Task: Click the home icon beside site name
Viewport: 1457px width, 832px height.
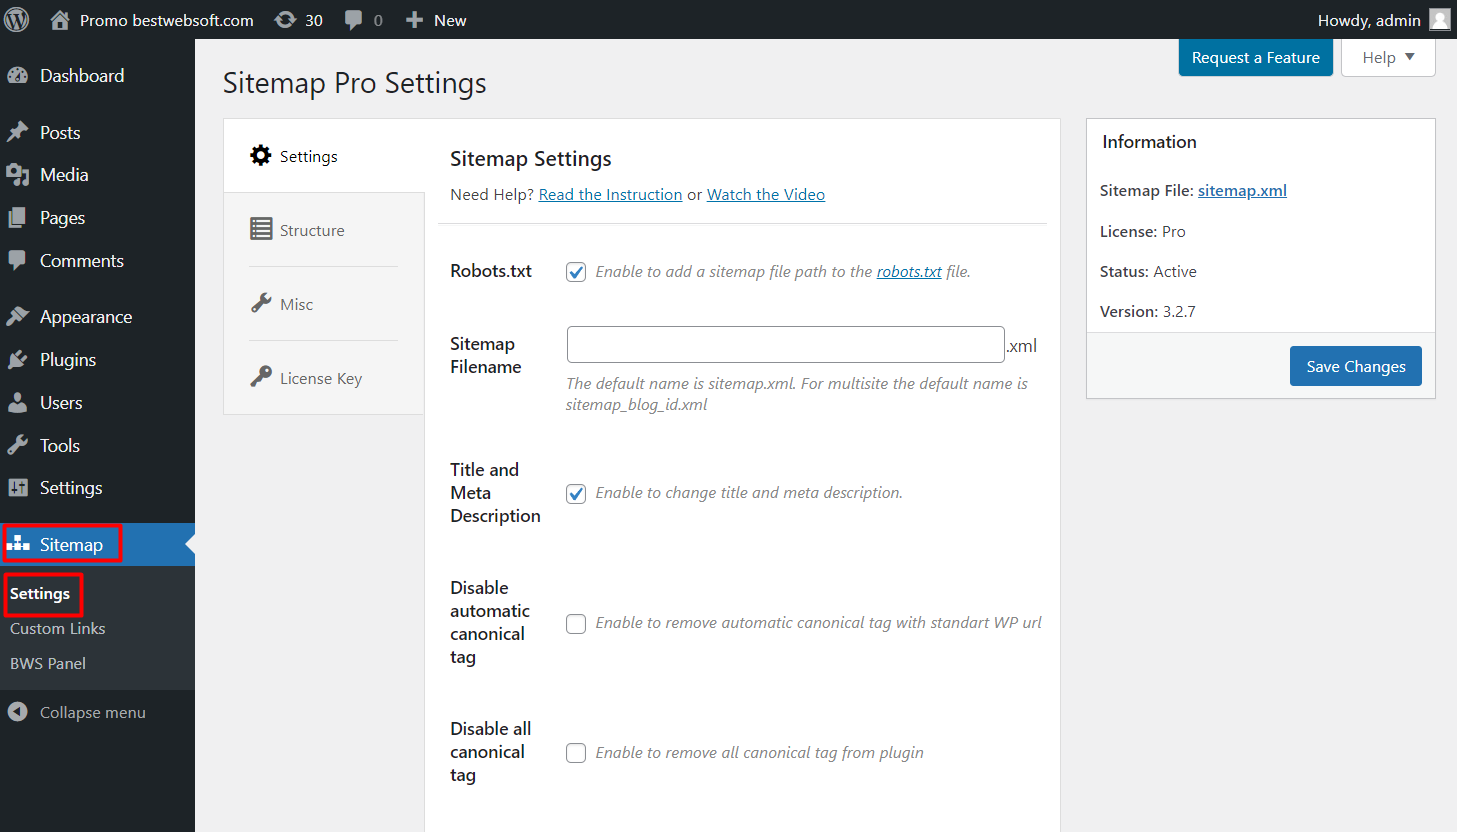Action: [60, 20]
